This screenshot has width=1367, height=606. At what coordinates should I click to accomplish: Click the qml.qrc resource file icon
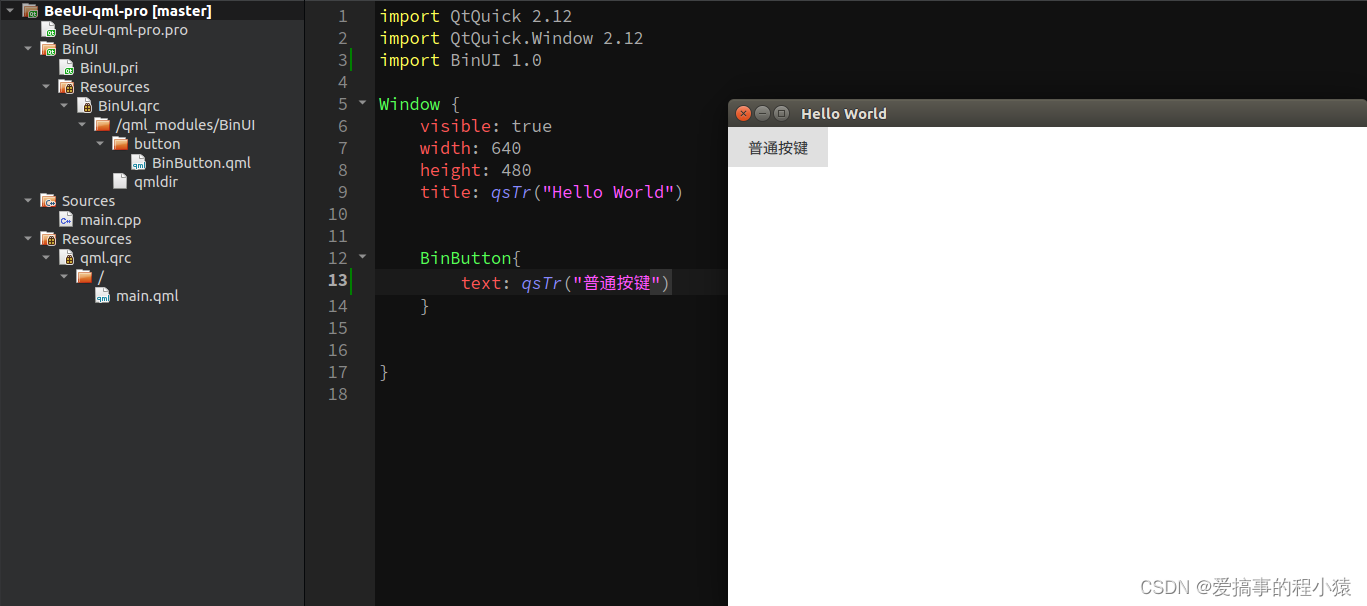(x=66, y=258)
